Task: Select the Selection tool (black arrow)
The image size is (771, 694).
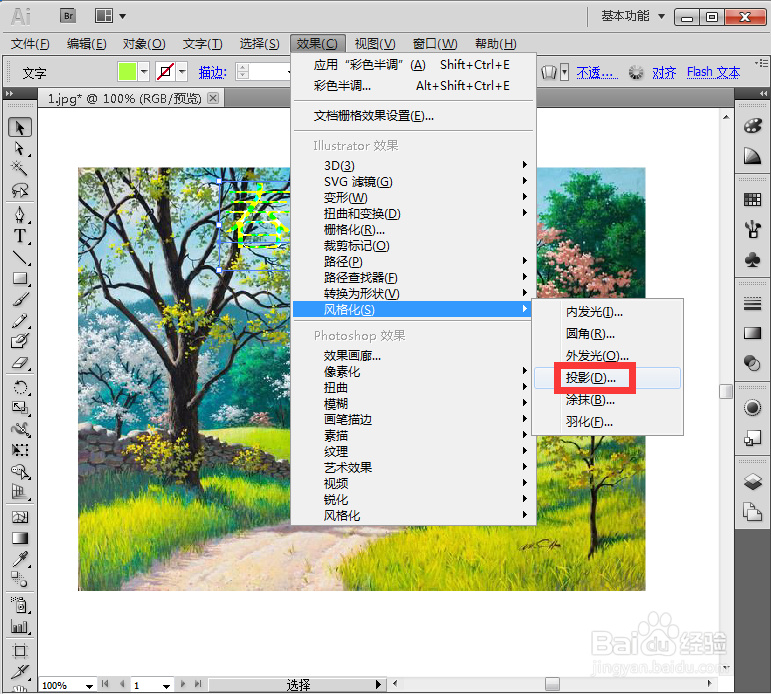Action: point(20,127)
